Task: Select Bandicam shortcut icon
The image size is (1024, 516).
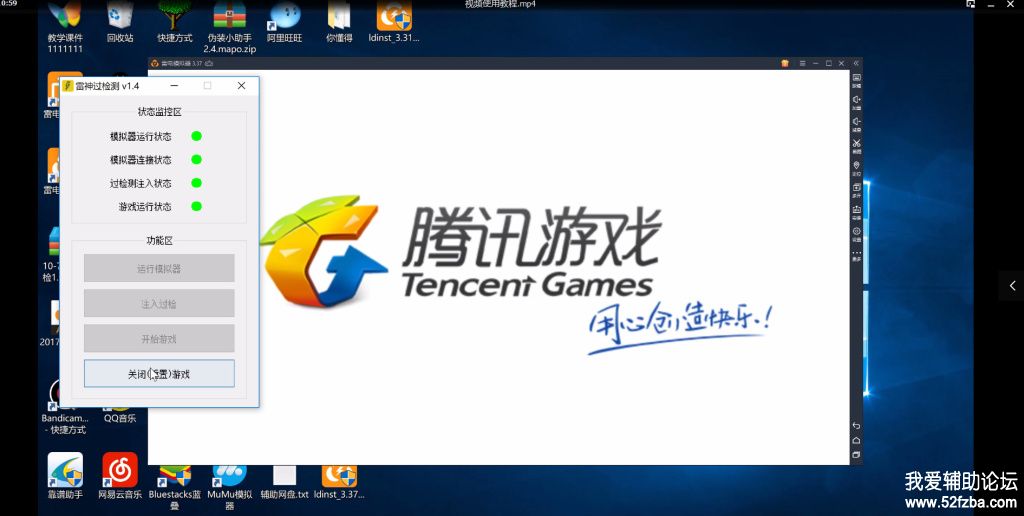Action: 65,406
